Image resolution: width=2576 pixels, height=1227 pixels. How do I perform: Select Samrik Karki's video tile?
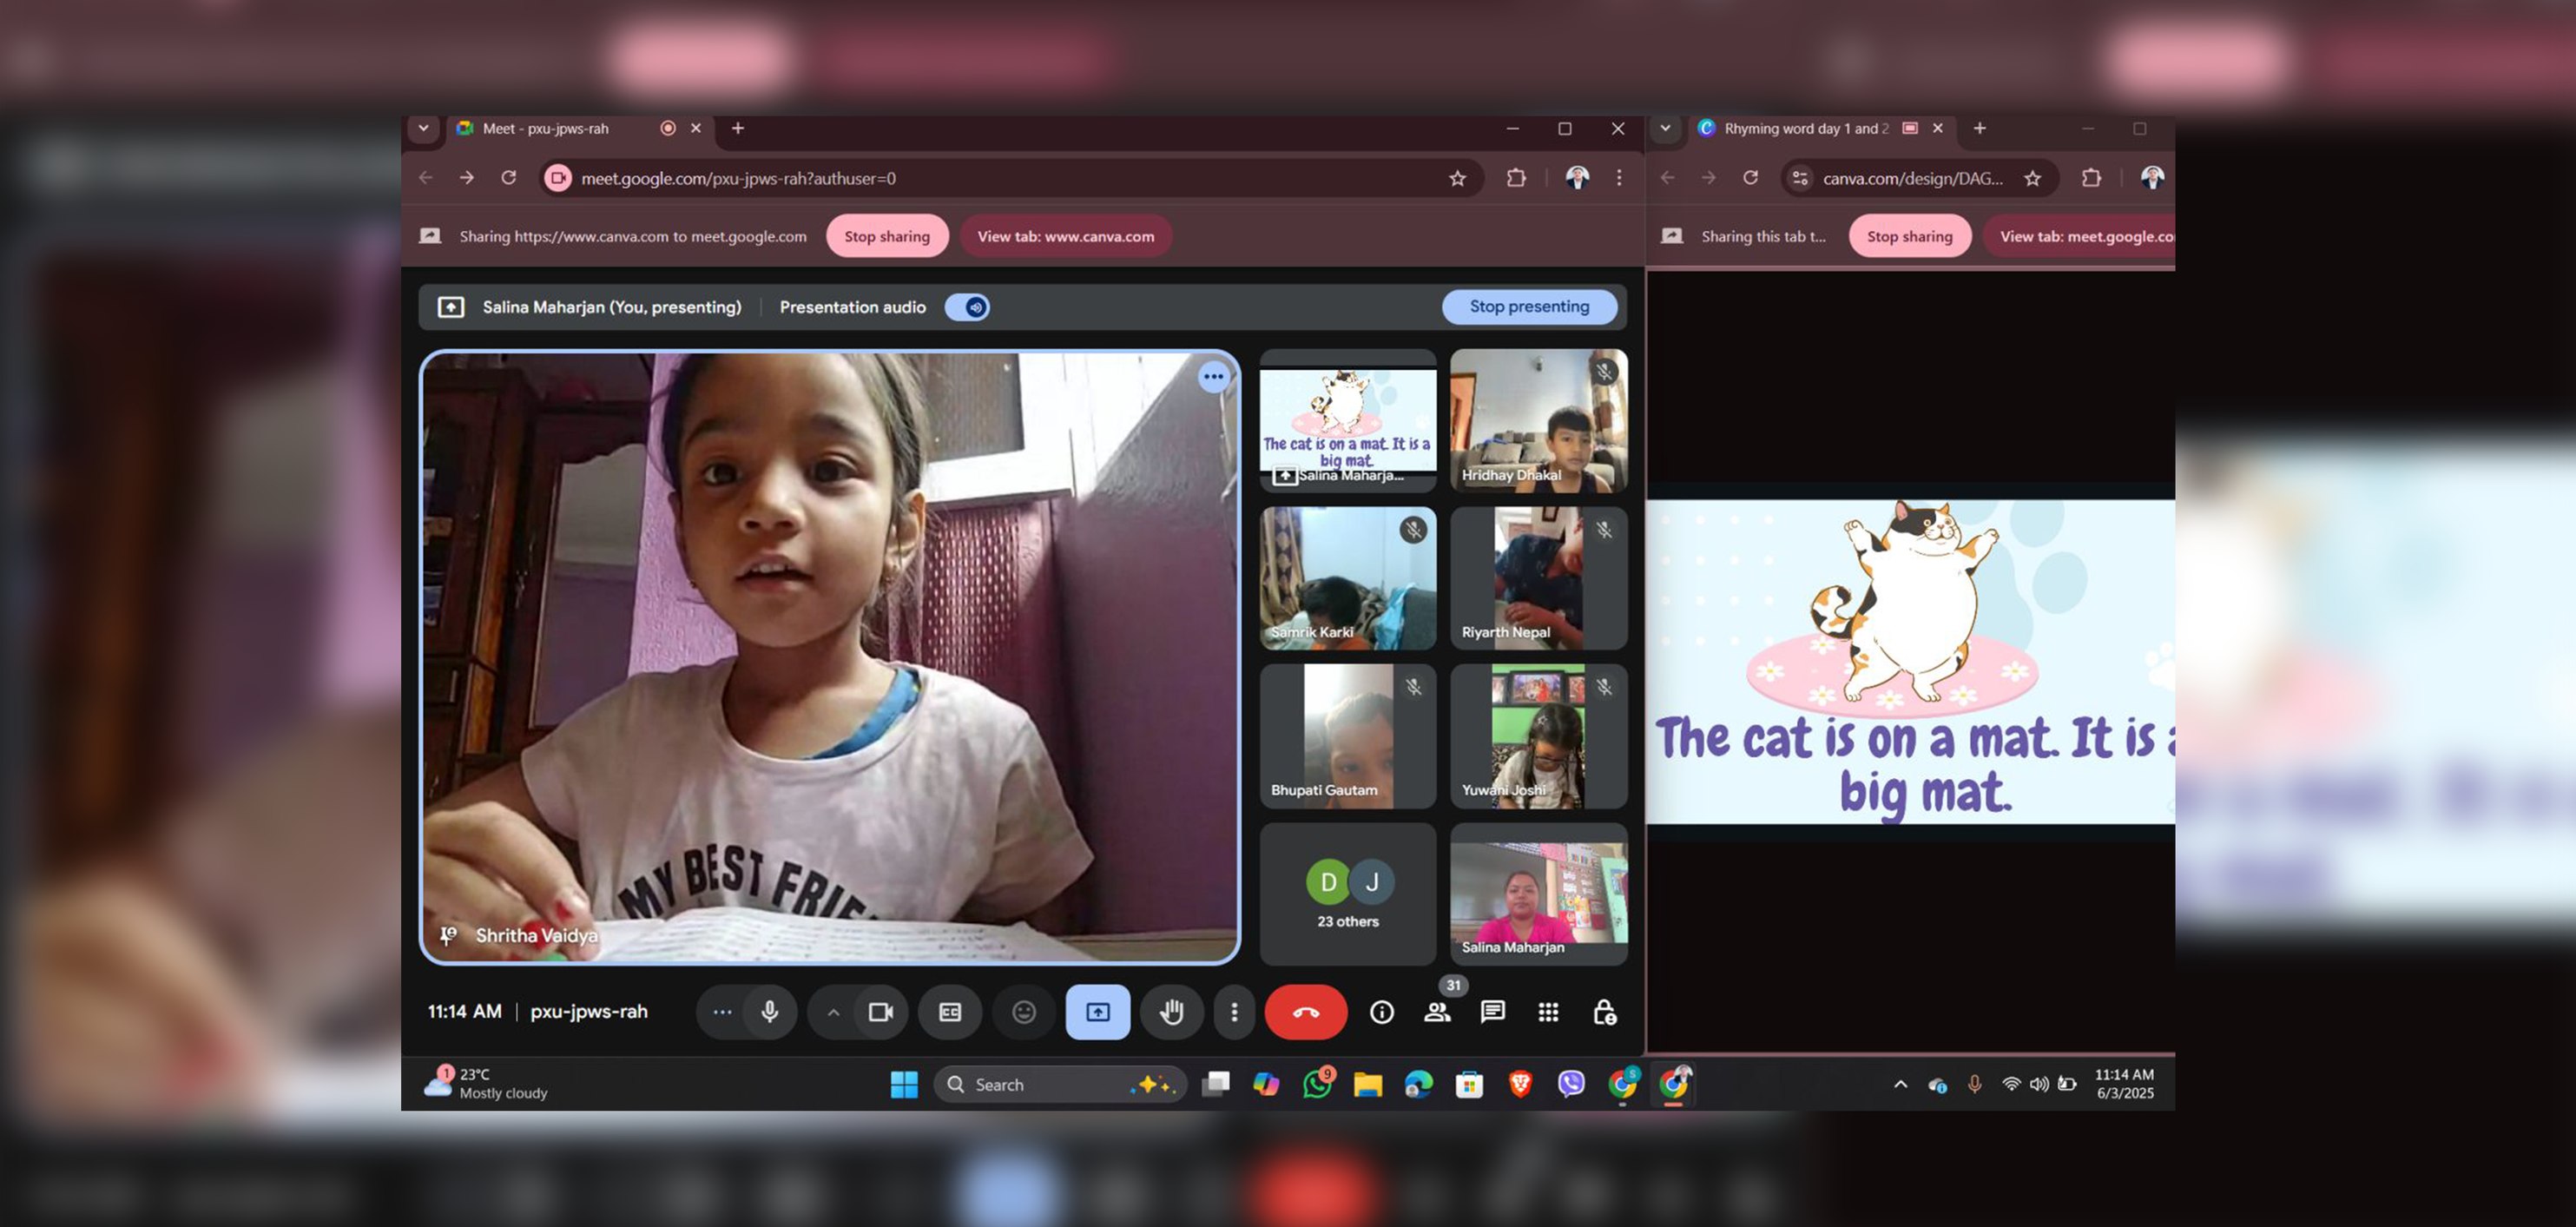[x=1347, y=578]
